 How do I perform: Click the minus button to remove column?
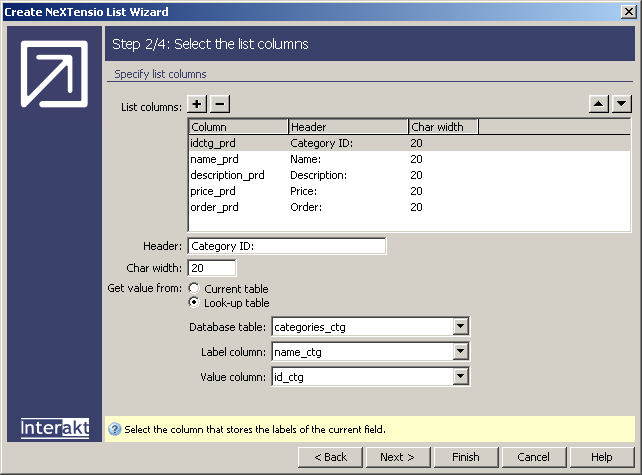point(220,104)
